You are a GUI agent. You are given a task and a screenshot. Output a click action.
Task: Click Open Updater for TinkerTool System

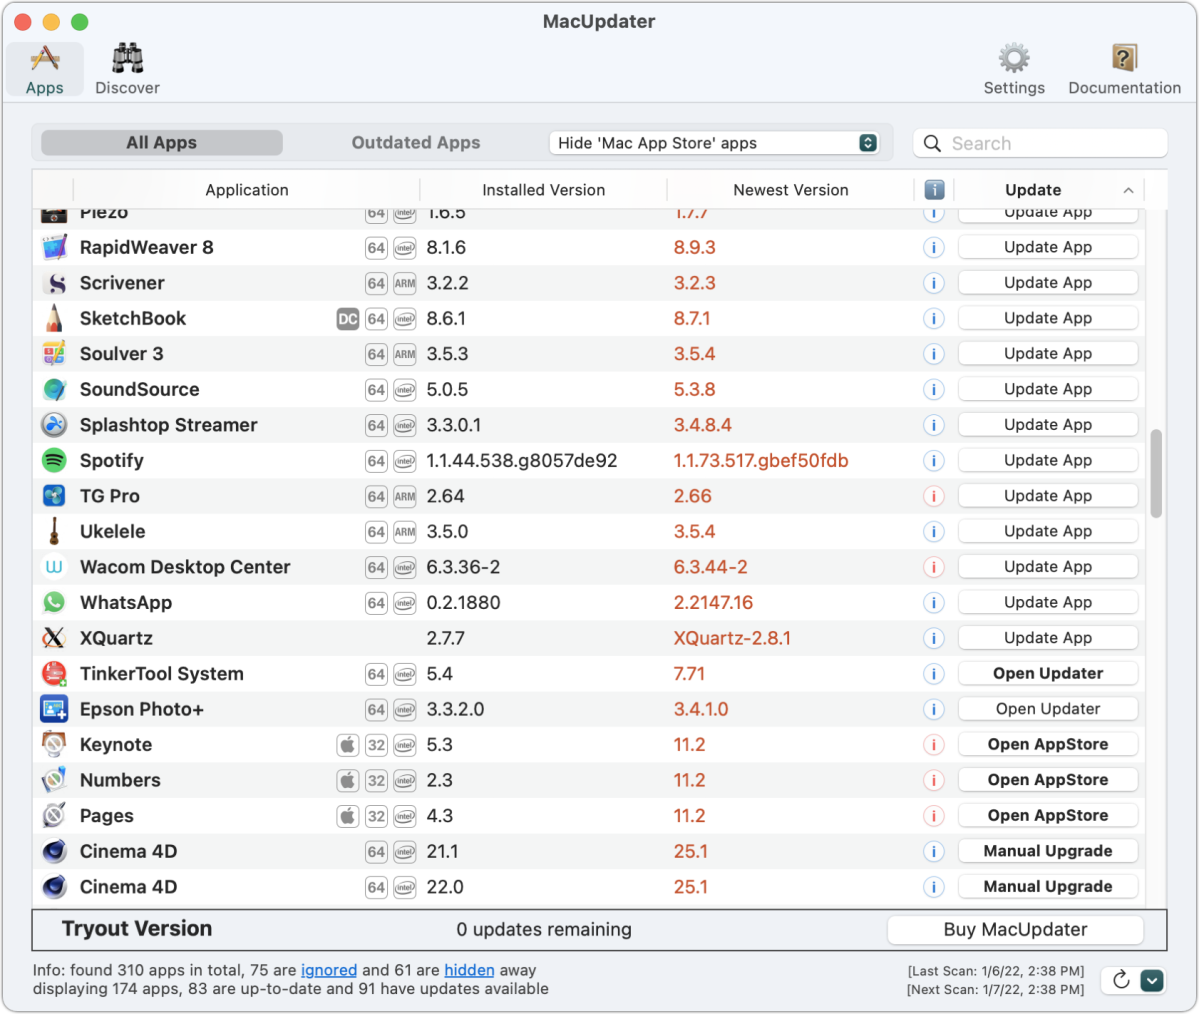(1047, 674)
